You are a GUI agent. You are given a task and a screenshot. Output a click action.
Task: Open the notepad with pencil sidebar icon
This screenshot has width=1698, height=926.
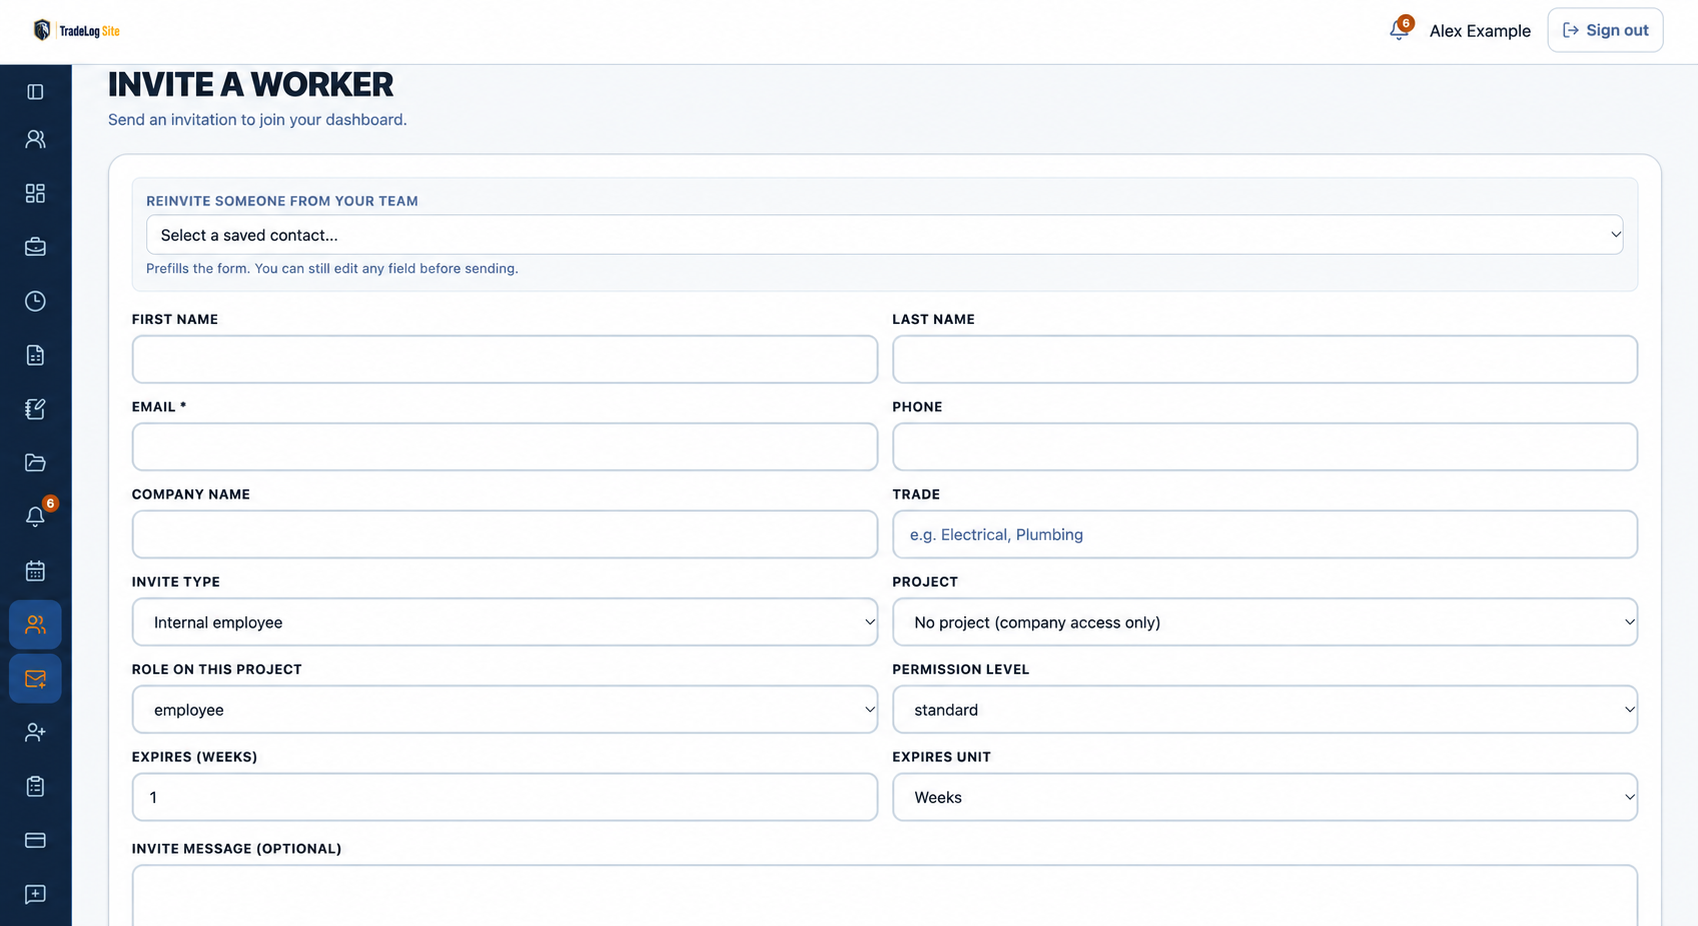35,409
